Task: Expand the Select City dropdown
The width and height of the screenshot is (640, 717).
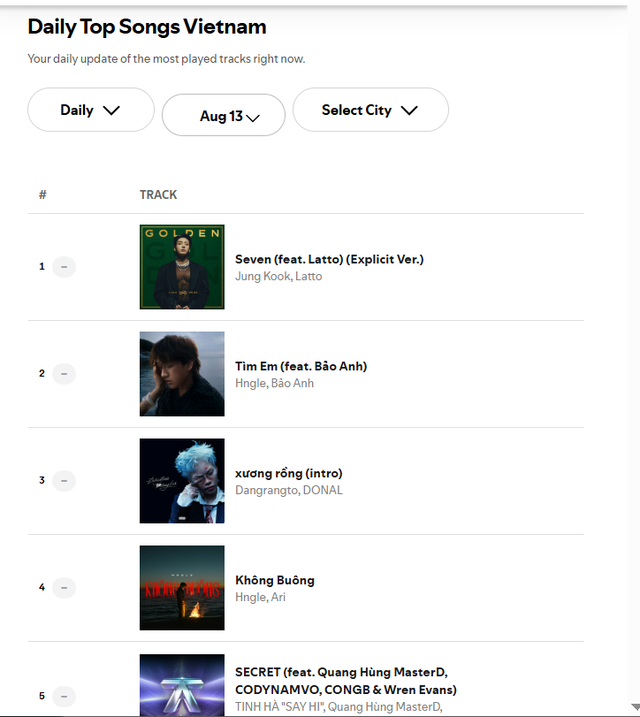Action: (x=371, y=110)
